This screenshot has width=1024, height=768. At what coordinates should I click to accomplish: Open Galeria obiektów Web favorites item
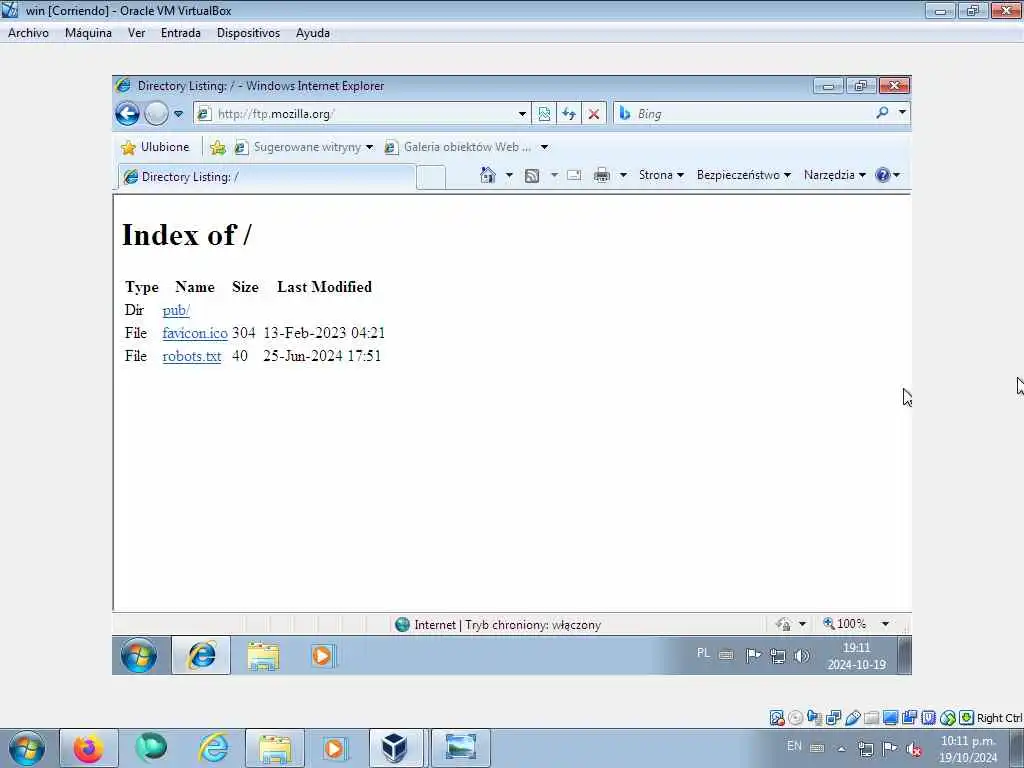[459, 147]
